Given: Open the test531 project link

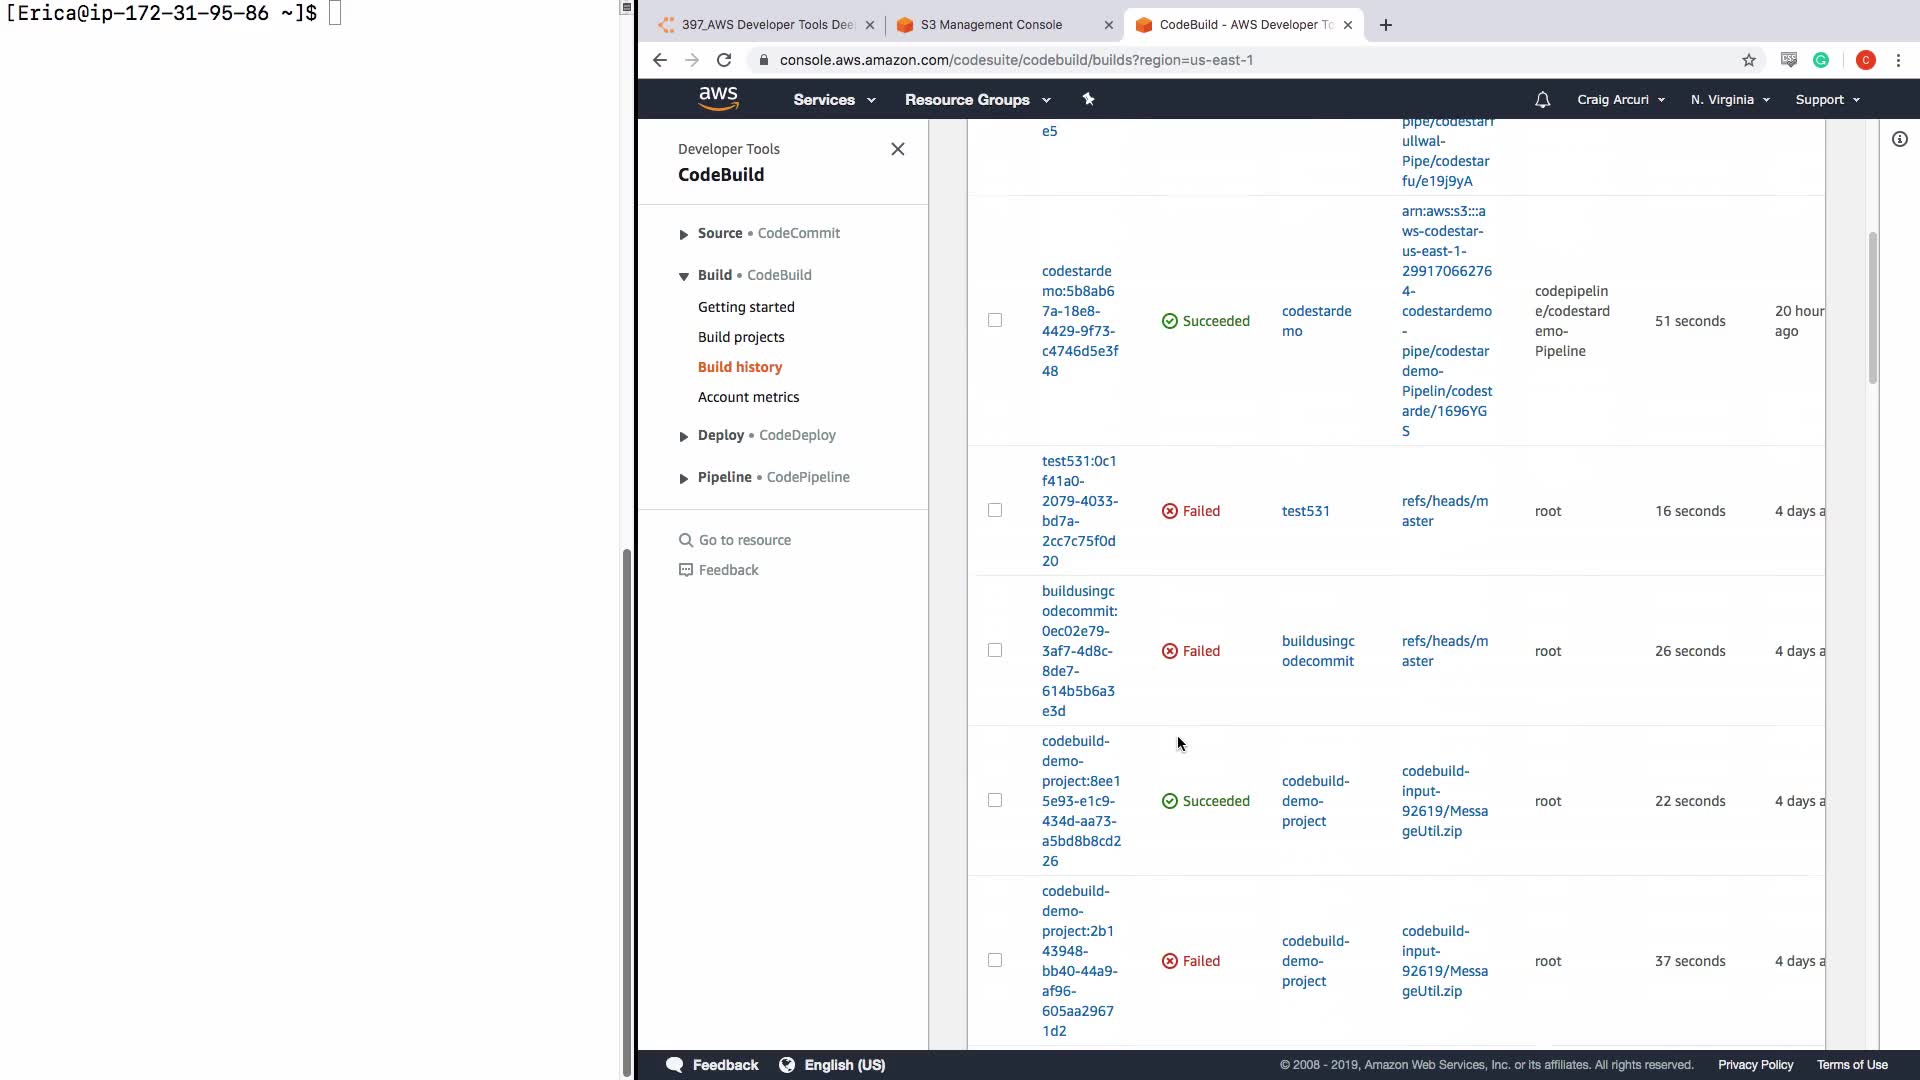Looking at the screenshot, I should pos(1305,511).
